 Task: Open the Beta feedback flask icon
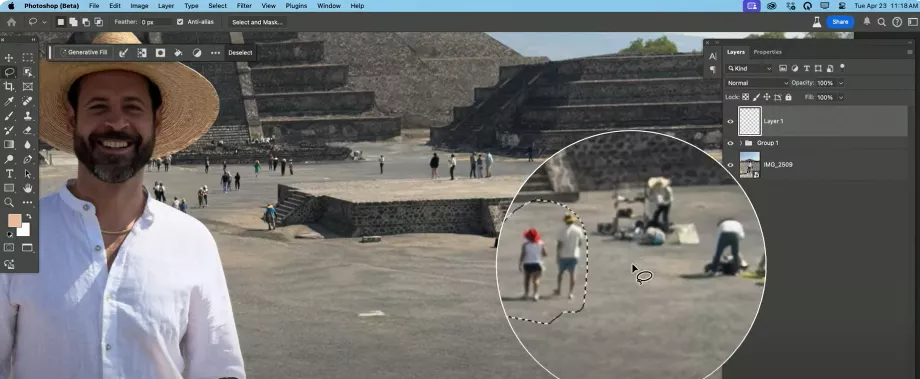[x=816, y=22]
